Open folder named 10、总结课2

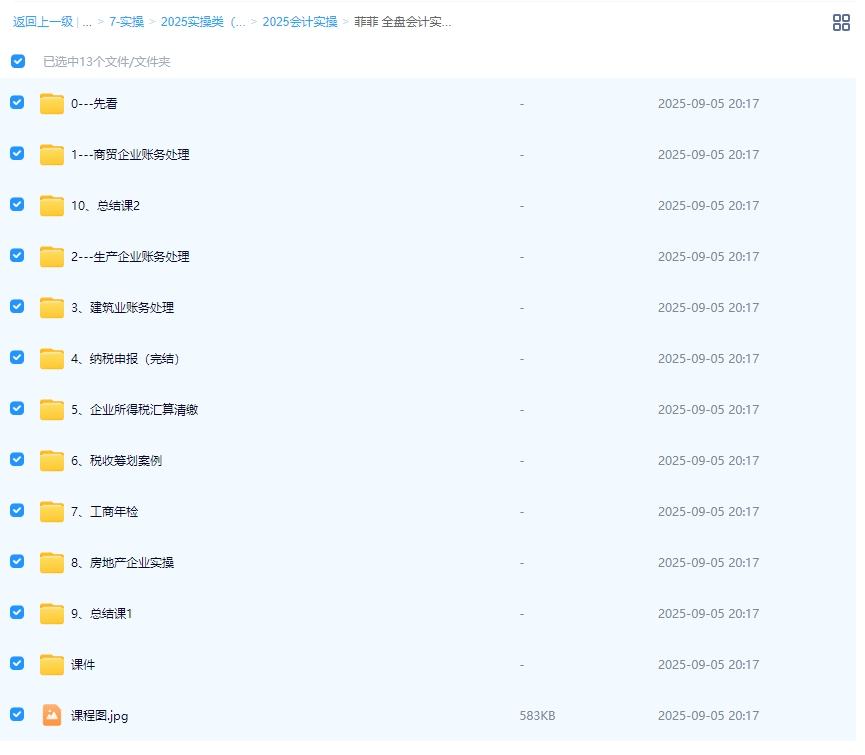click(x=105, y=206)
